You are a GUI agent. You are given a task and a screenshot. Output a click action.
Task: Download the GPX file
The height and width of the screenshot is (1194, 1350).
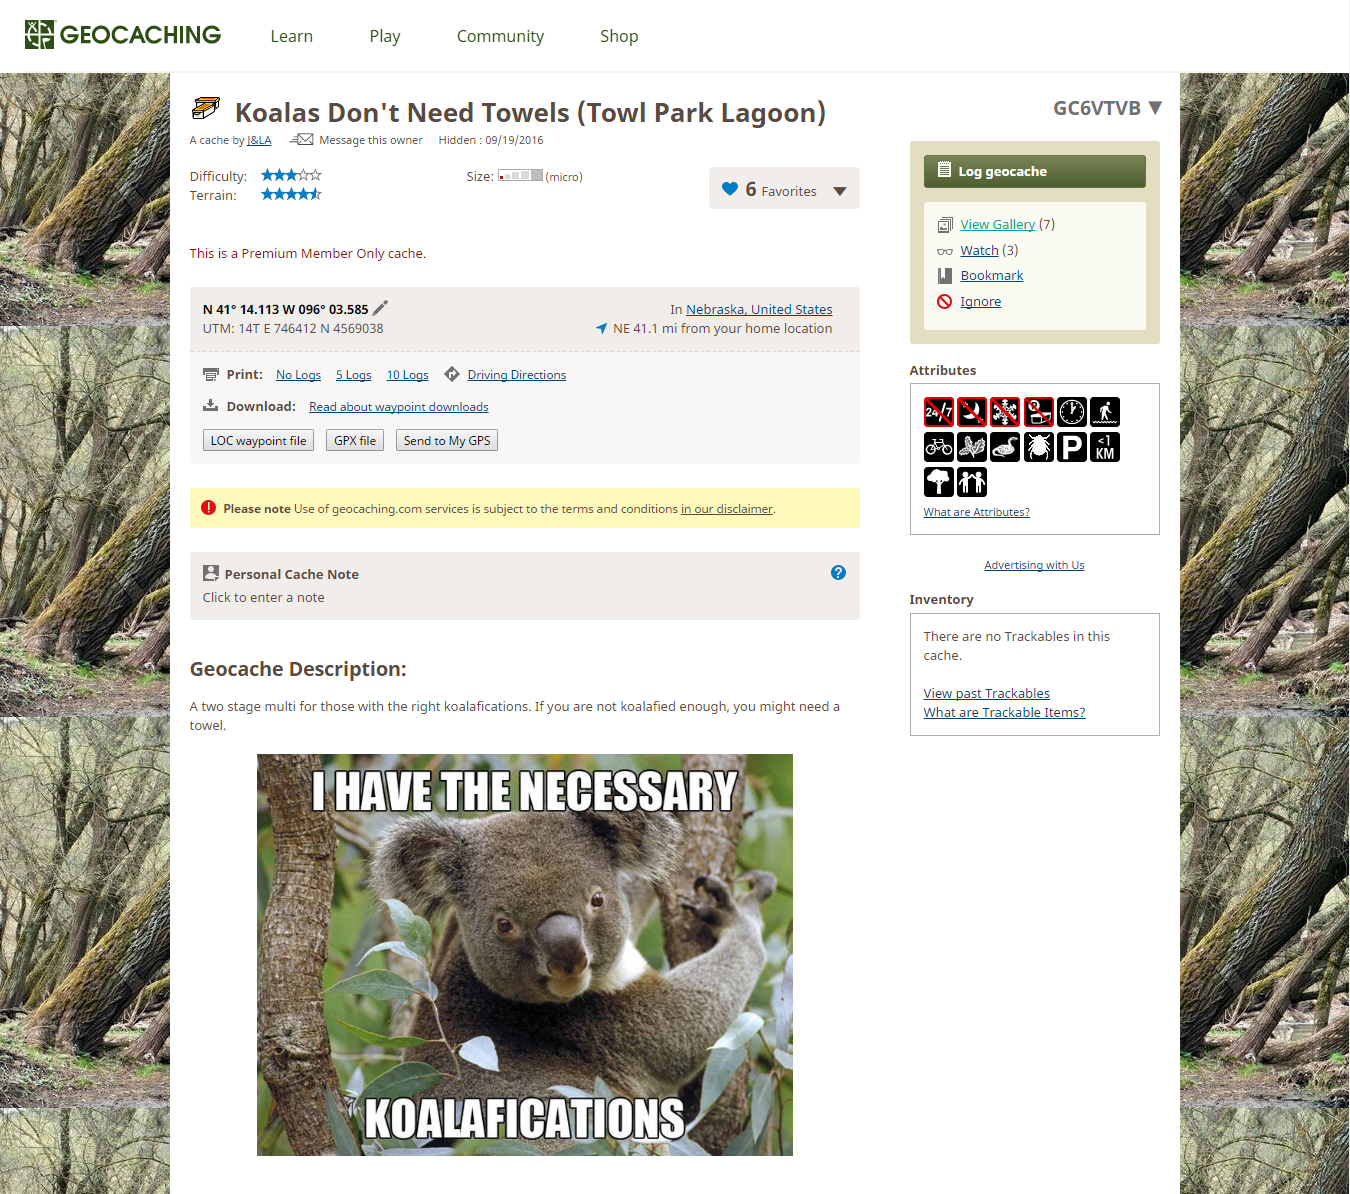click(x=355, y=440)
